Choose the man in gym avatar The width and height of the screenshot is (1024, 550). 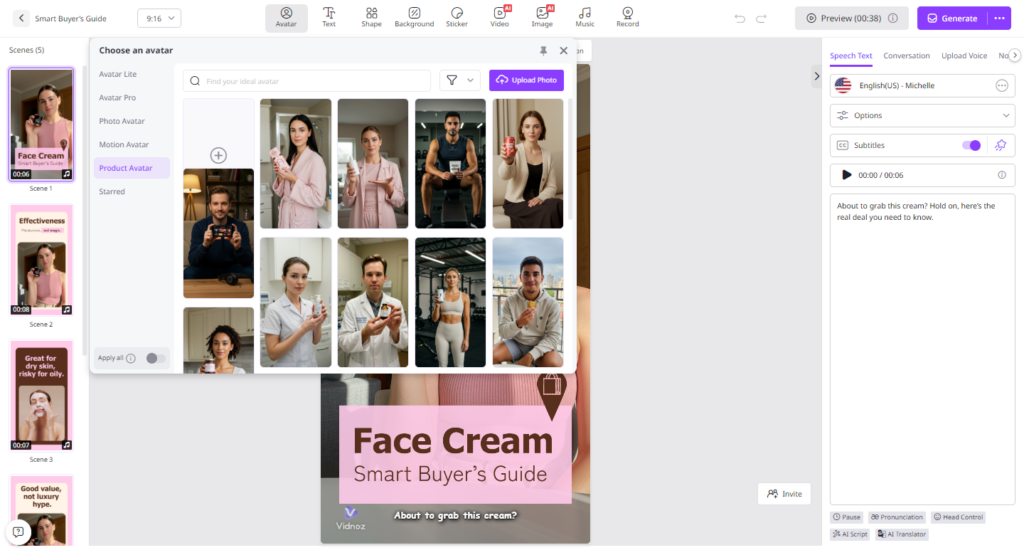(451, 163)
